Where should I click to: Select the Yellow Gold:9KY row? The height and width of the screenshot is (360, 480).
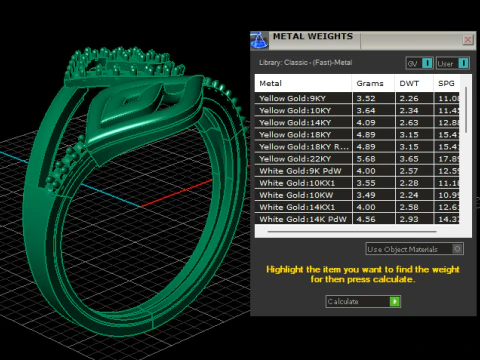point(357,98)
